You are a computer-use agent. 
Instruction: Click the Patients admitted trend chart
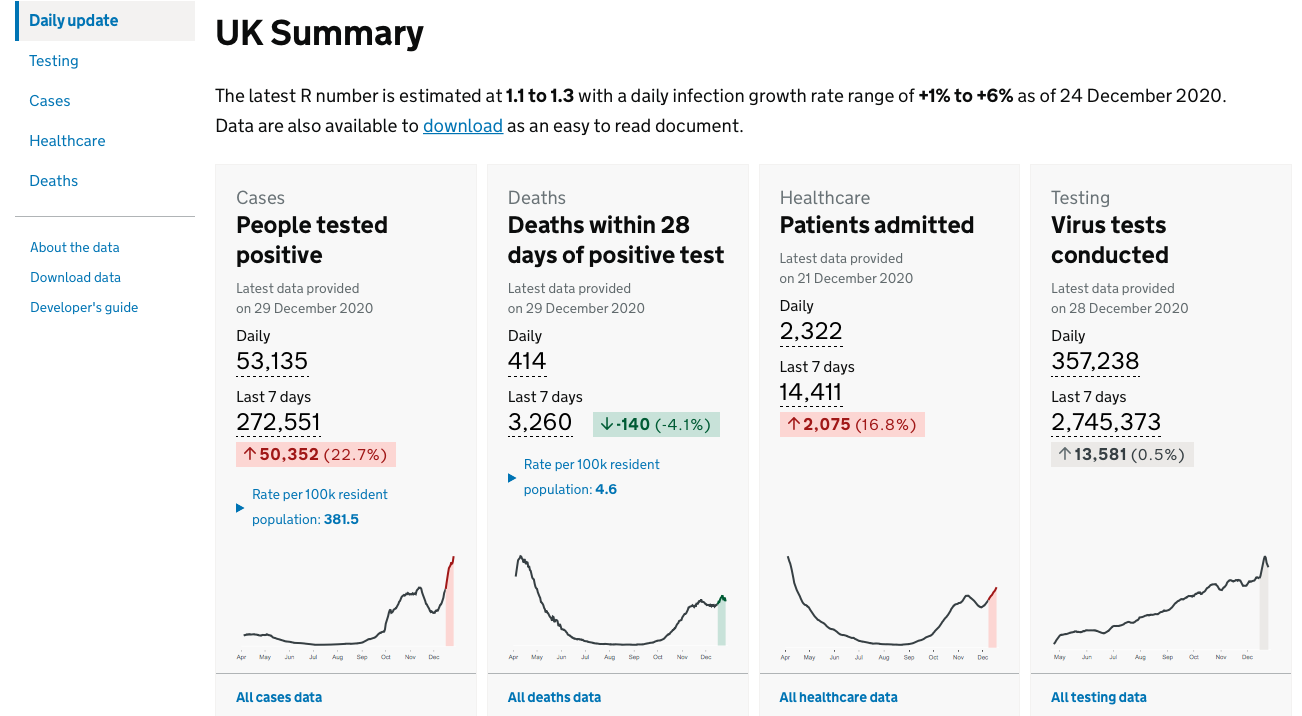(890, 606)
